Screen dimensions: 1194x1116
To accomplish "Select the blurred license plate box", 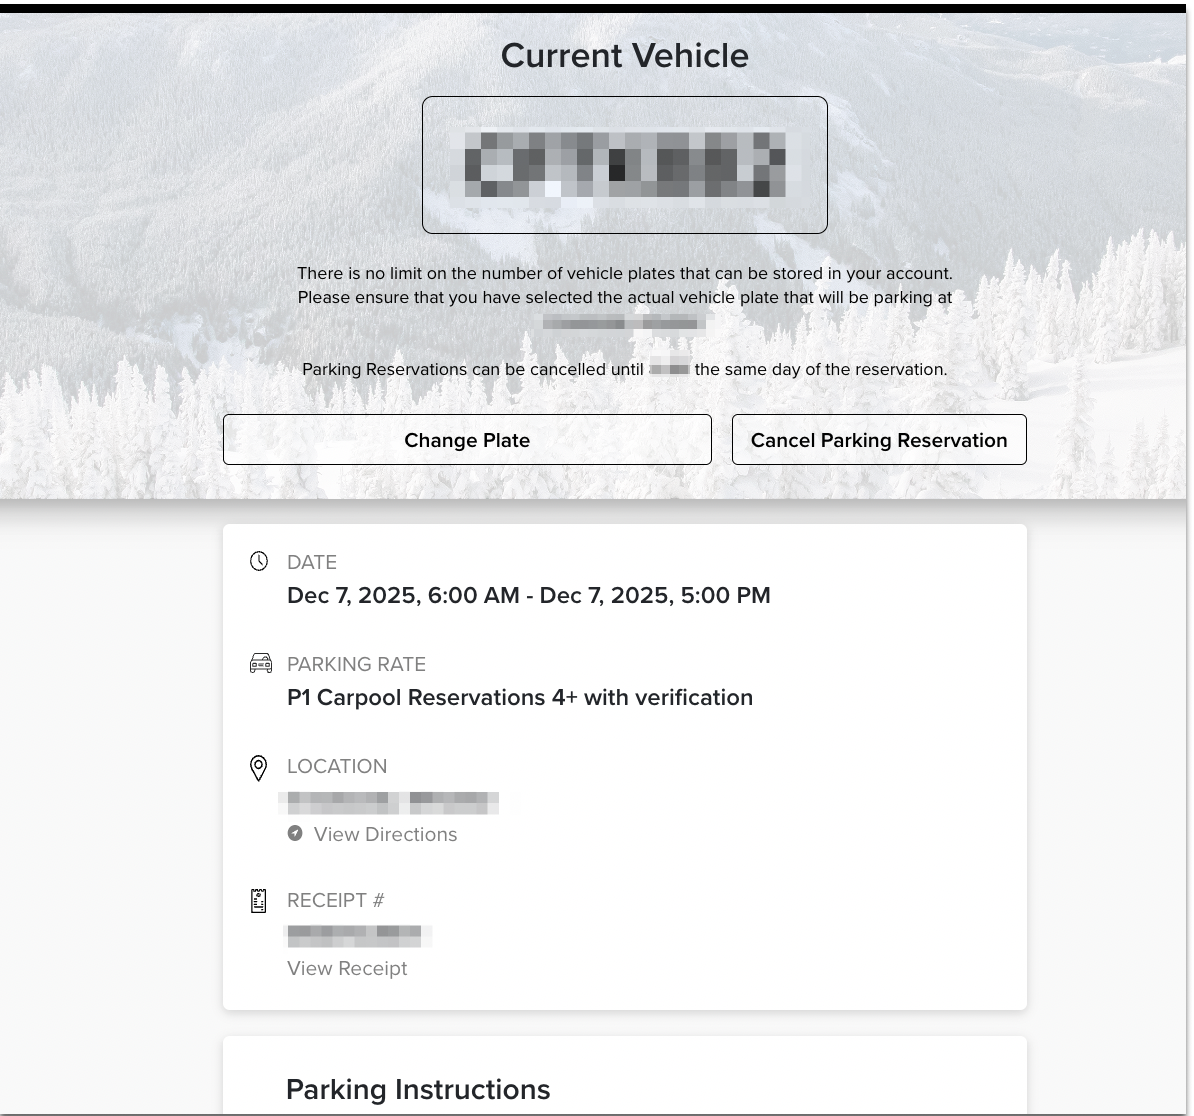I will click(624, 165).
